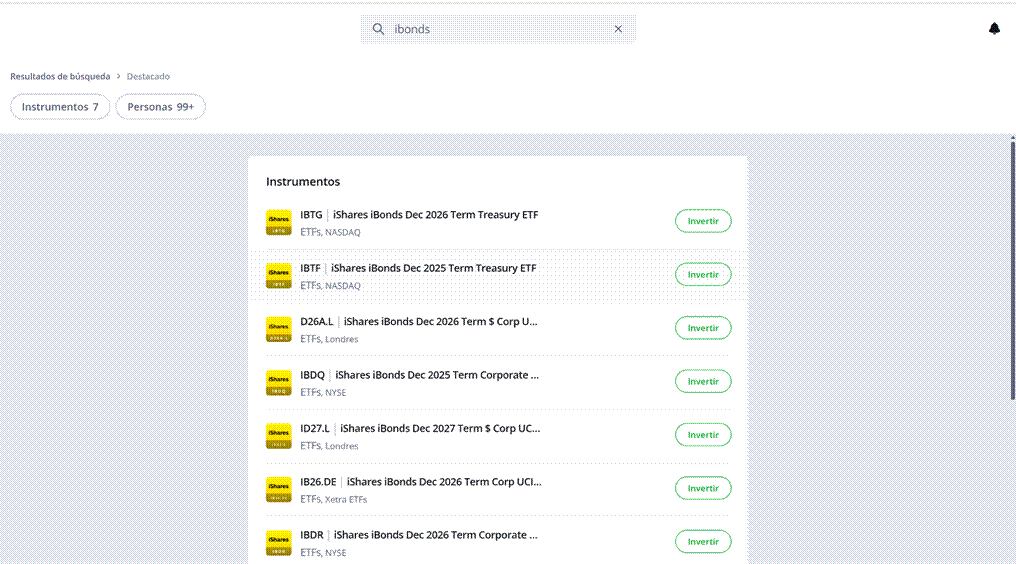The height and width of the screenshot is (564, 1016).
Task: Switch to the Instrumentos 7 tab
Action: (60, 107)
